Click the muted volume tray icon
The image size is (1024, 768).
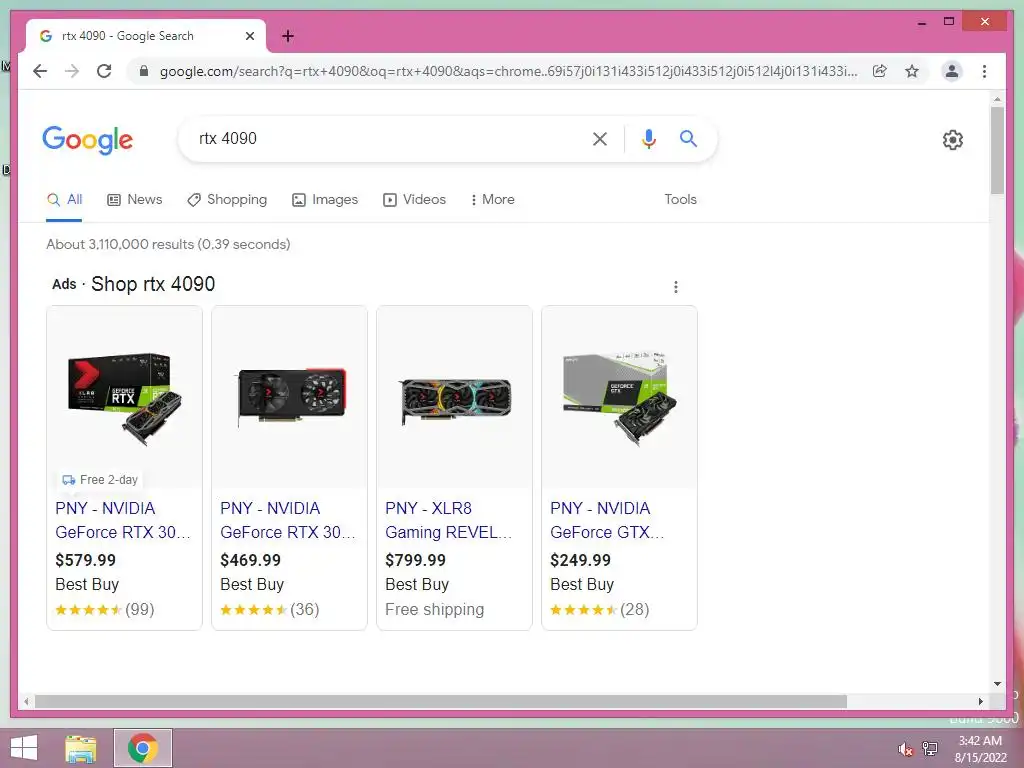coord(904,749)
